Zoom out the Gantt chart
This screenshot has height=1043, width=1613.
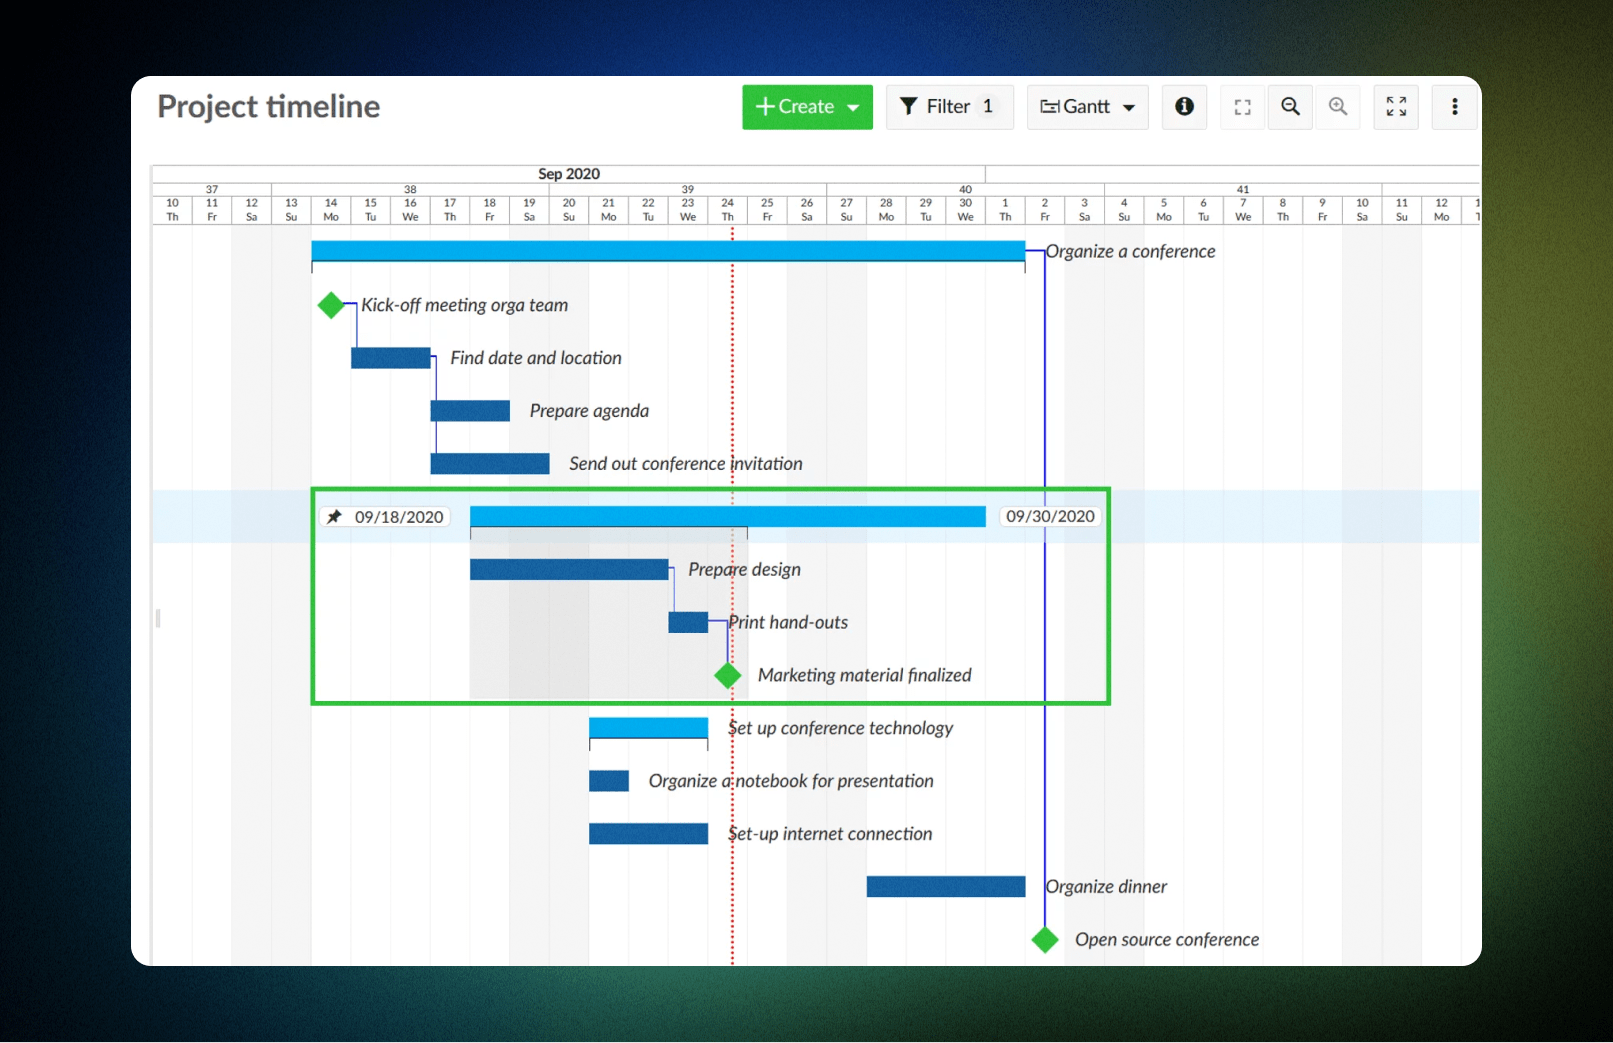[1291, 107]
